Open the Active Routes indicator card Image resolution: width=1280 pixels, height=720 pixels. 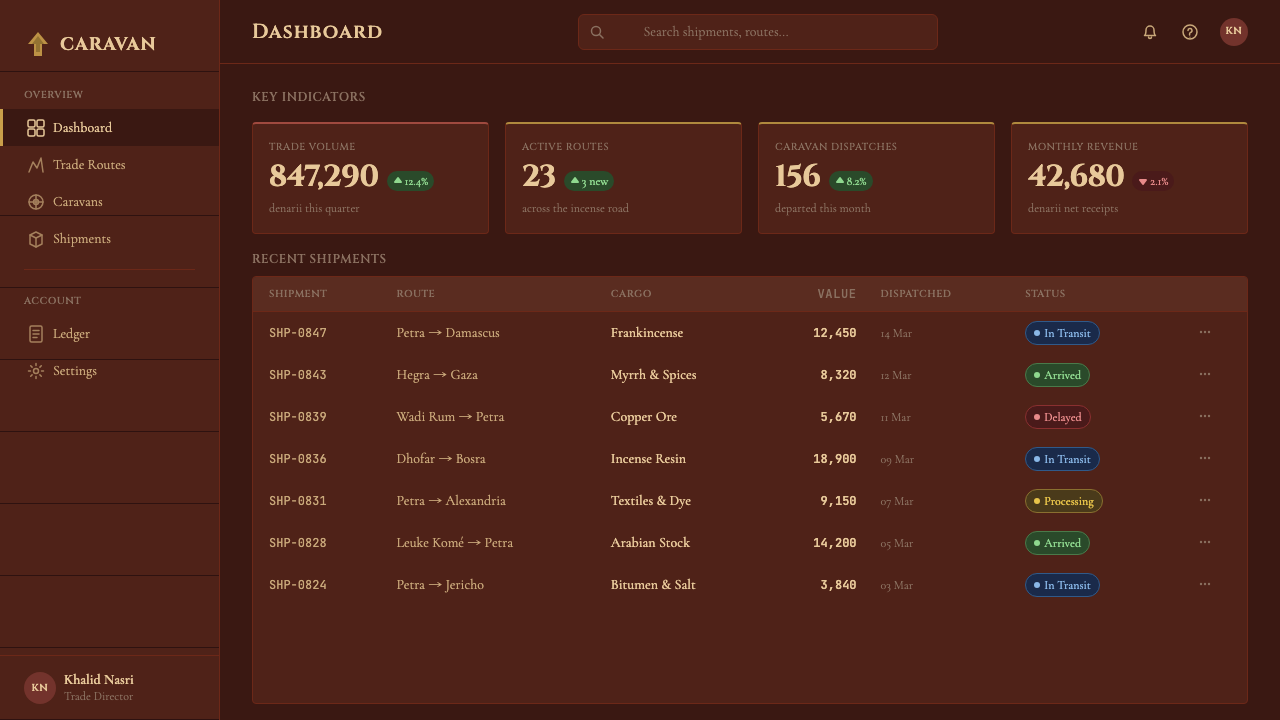pyautogui.click(x=623, y=178)
